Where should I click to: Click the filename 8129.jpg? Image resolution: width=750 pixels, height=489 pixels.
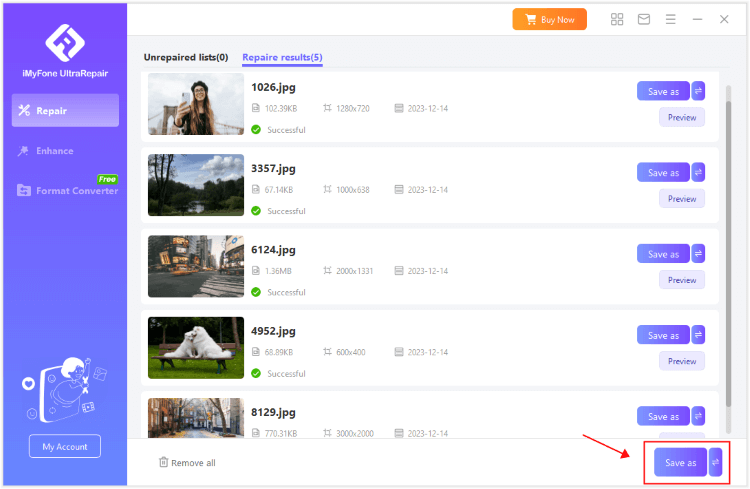pyautogui.click(x=274, y=412)
